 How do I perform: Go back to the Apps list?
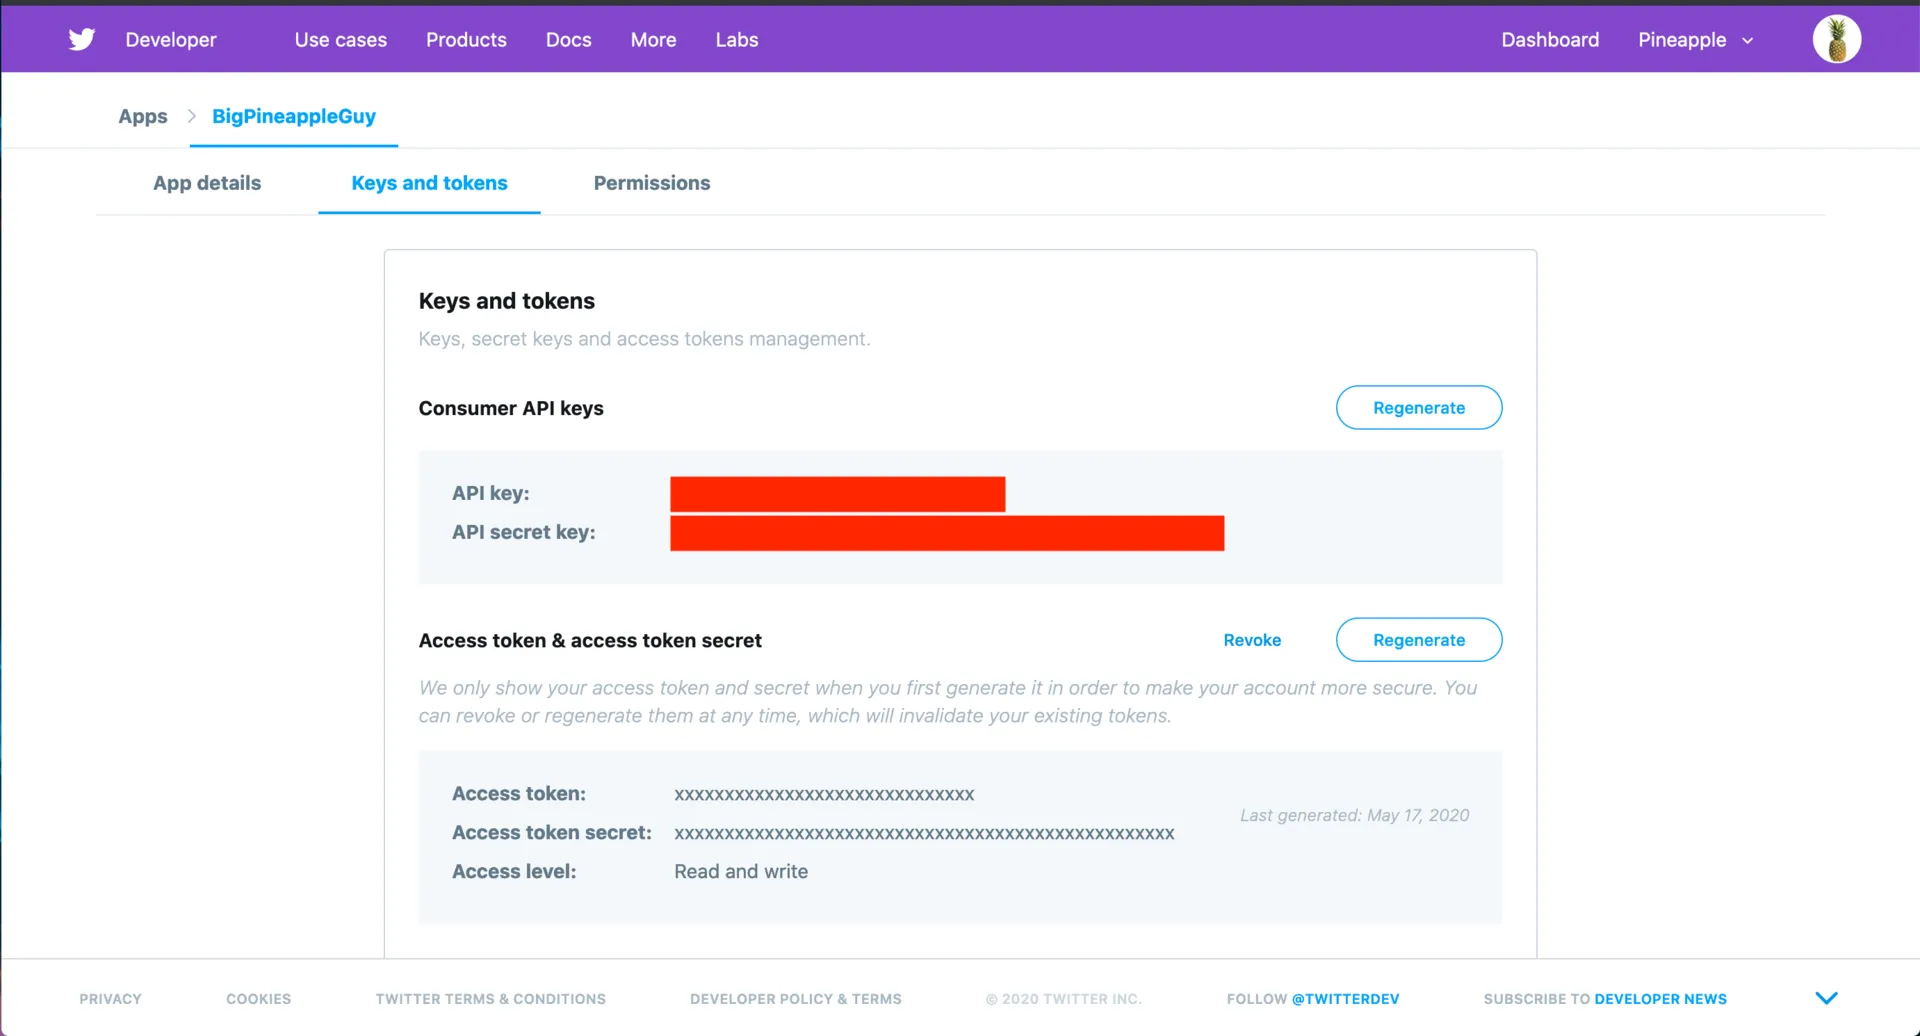click(x=142, y=116)
